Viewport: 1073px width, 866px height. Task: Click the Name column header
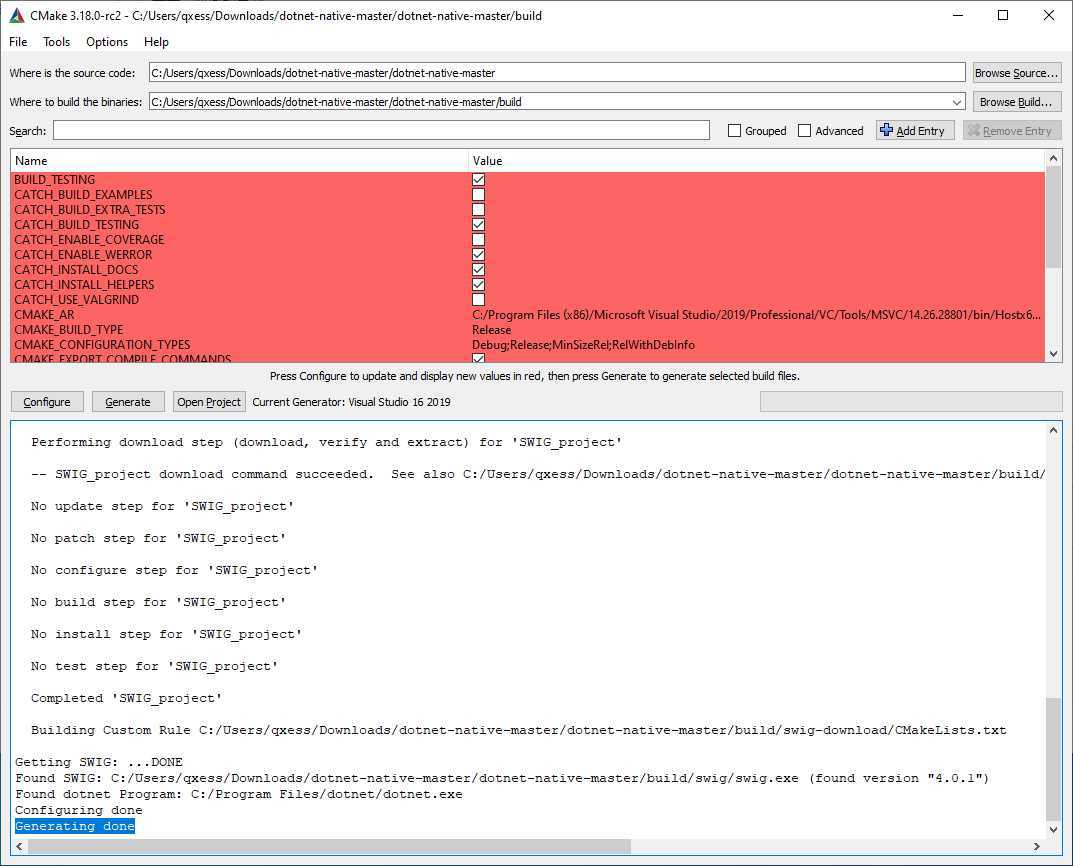tap(240, 161)
